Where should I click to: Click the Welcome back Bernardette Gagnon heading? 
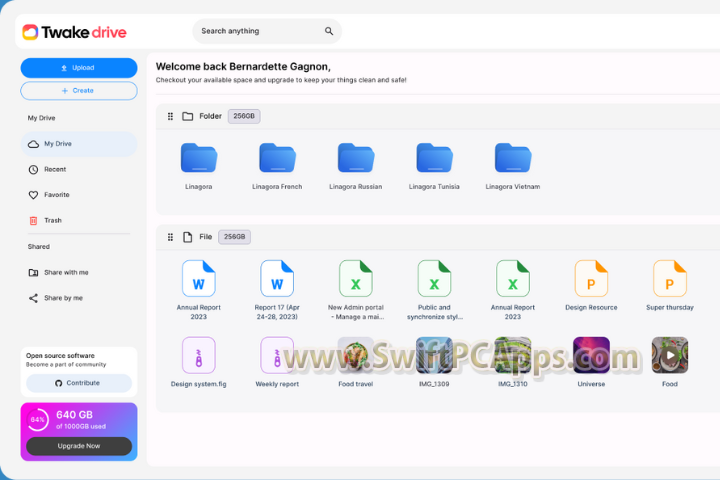click(x=243, y=67)
